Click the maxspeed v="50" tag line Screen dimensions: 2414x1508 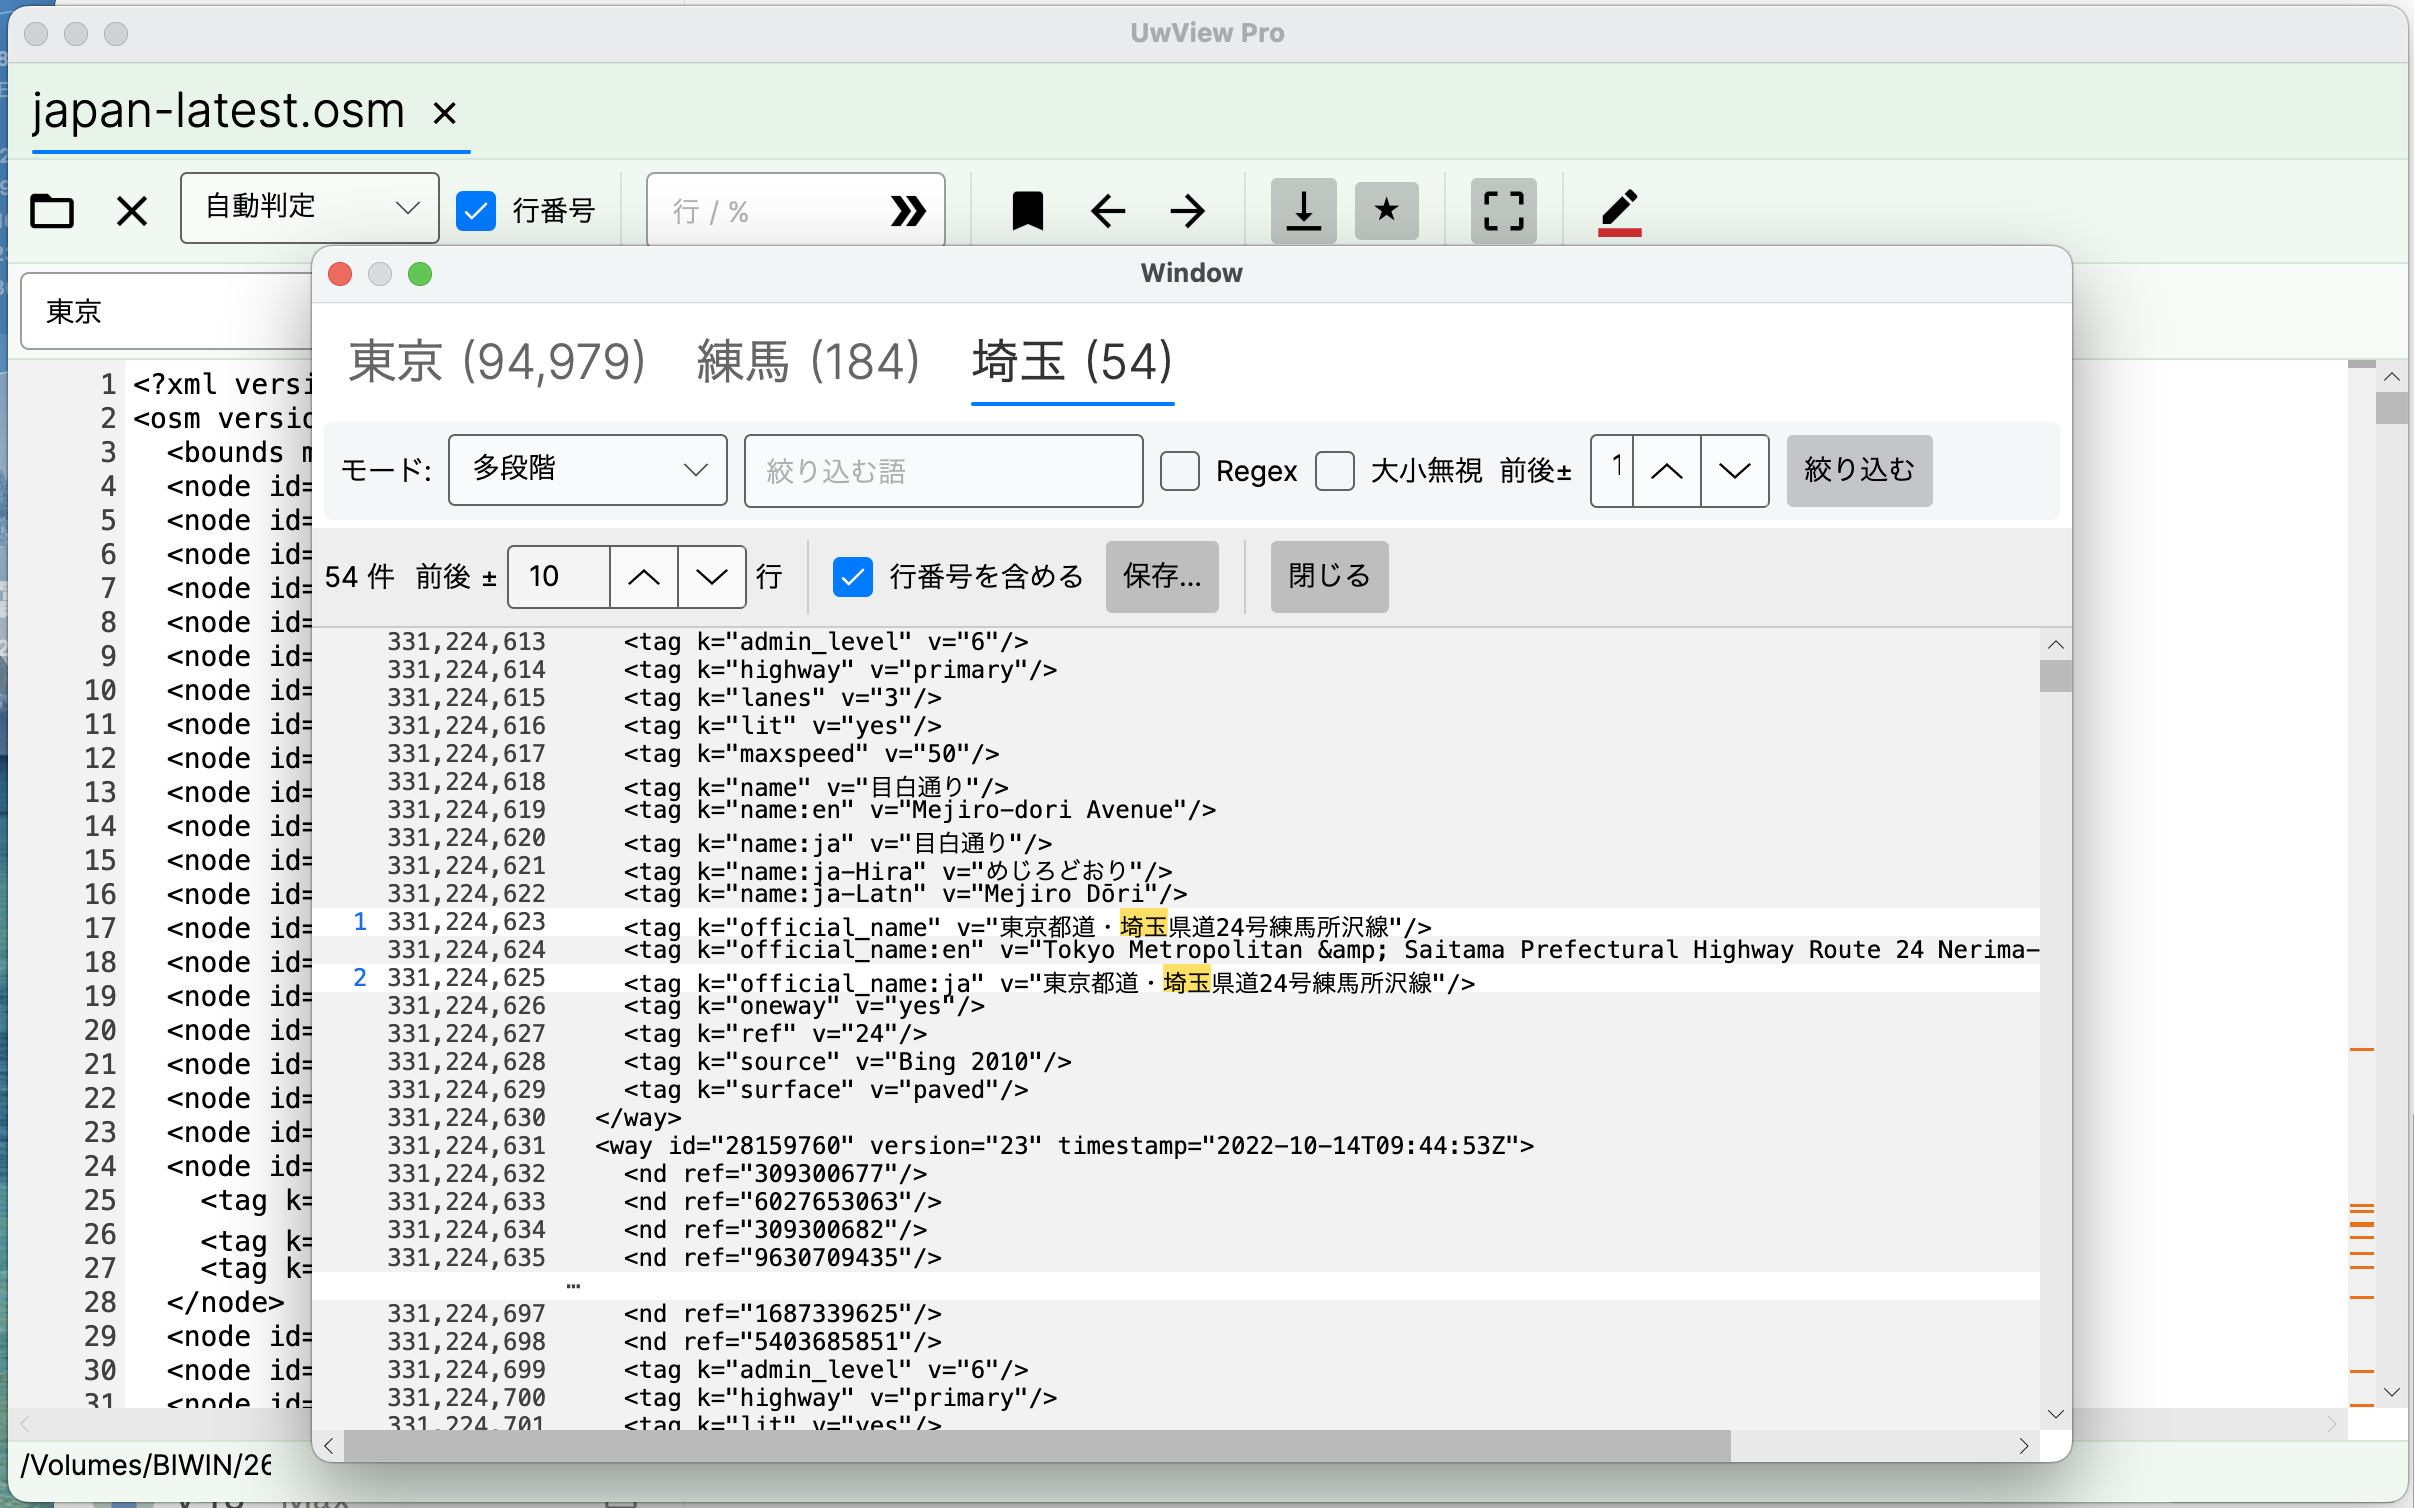pos(1176,754)
